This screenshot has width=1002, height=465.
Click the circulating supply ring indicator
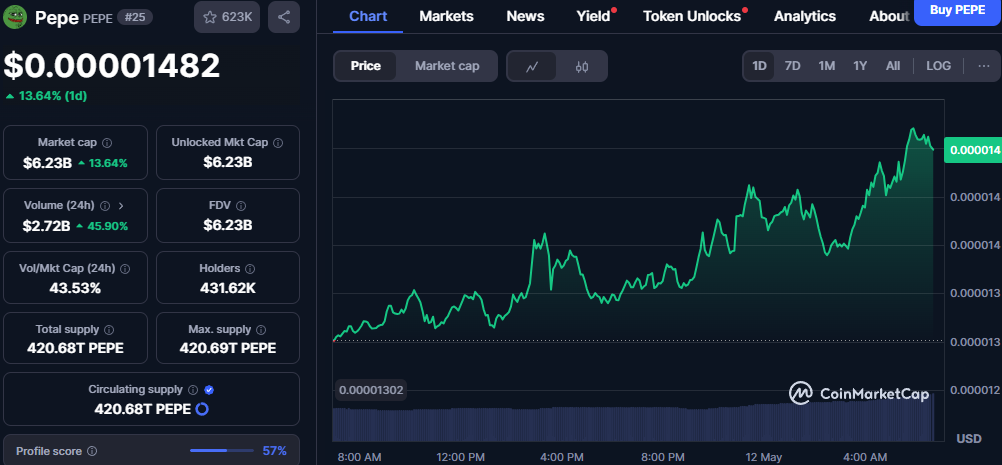(201, 409)
